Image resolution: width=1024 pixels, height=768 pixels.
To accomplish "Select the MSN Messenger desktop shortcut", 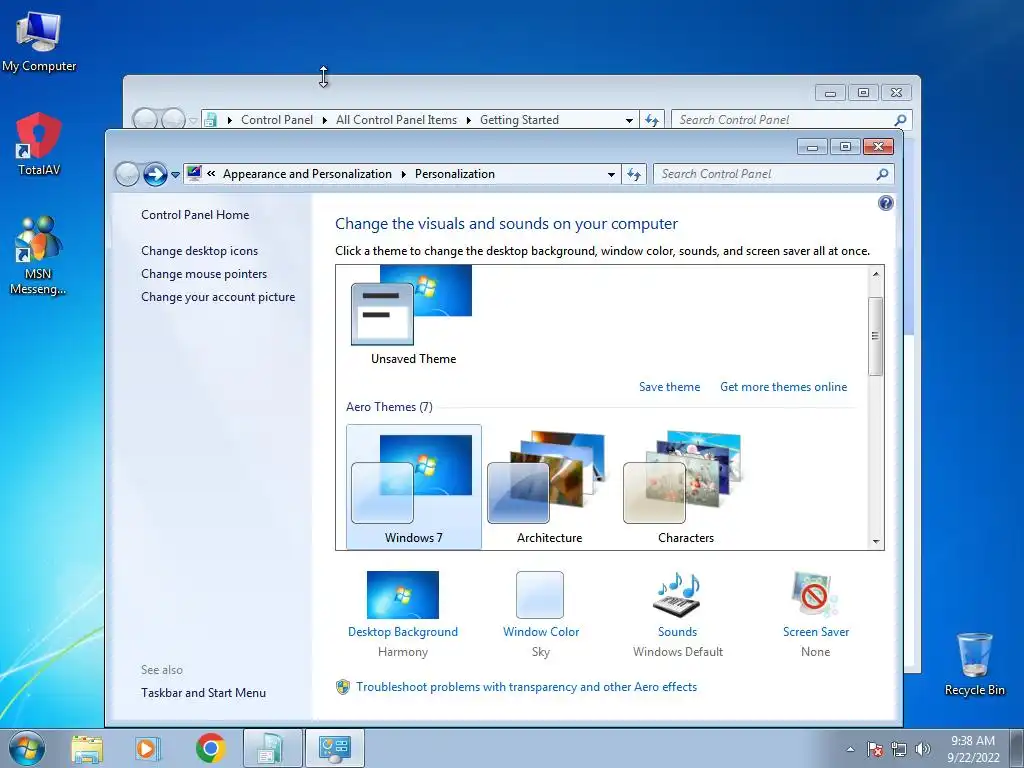I will pos(38,256).
